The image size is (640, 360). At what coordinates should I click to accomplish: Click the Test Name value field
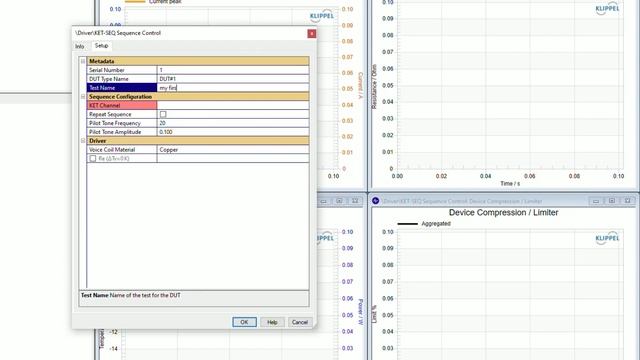point(233,88)
